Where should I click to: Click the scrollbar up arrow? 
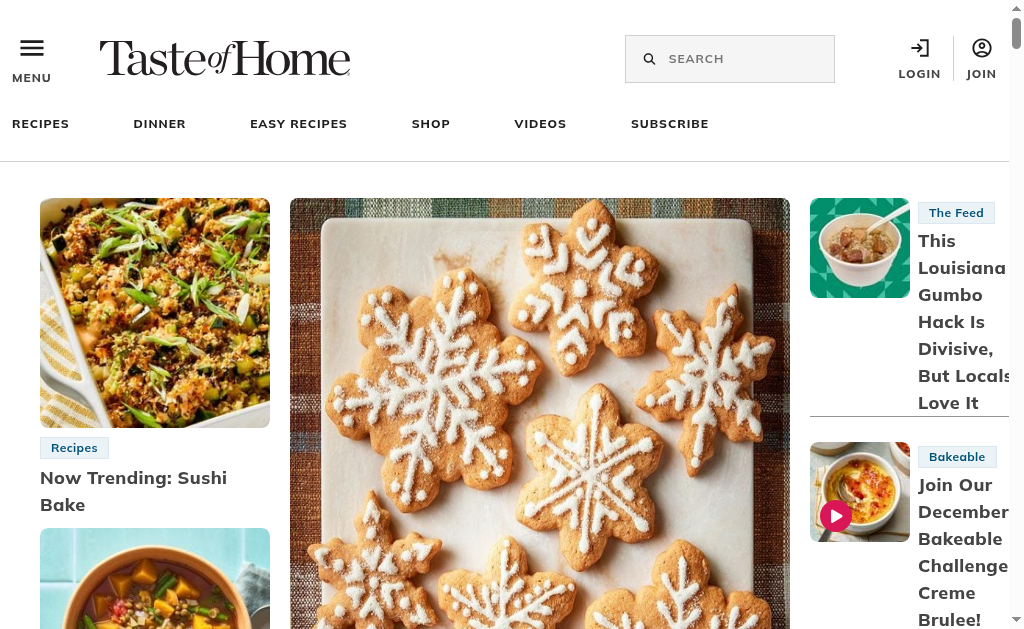pyautogui.click(x=1016, y=6)
